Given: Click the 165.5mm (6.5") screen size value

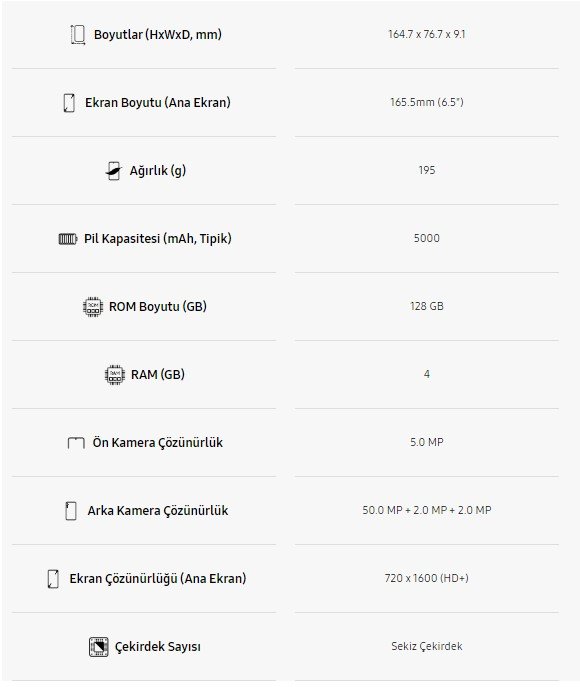Looking at the screenshot, I should click(x=427, y=102).
